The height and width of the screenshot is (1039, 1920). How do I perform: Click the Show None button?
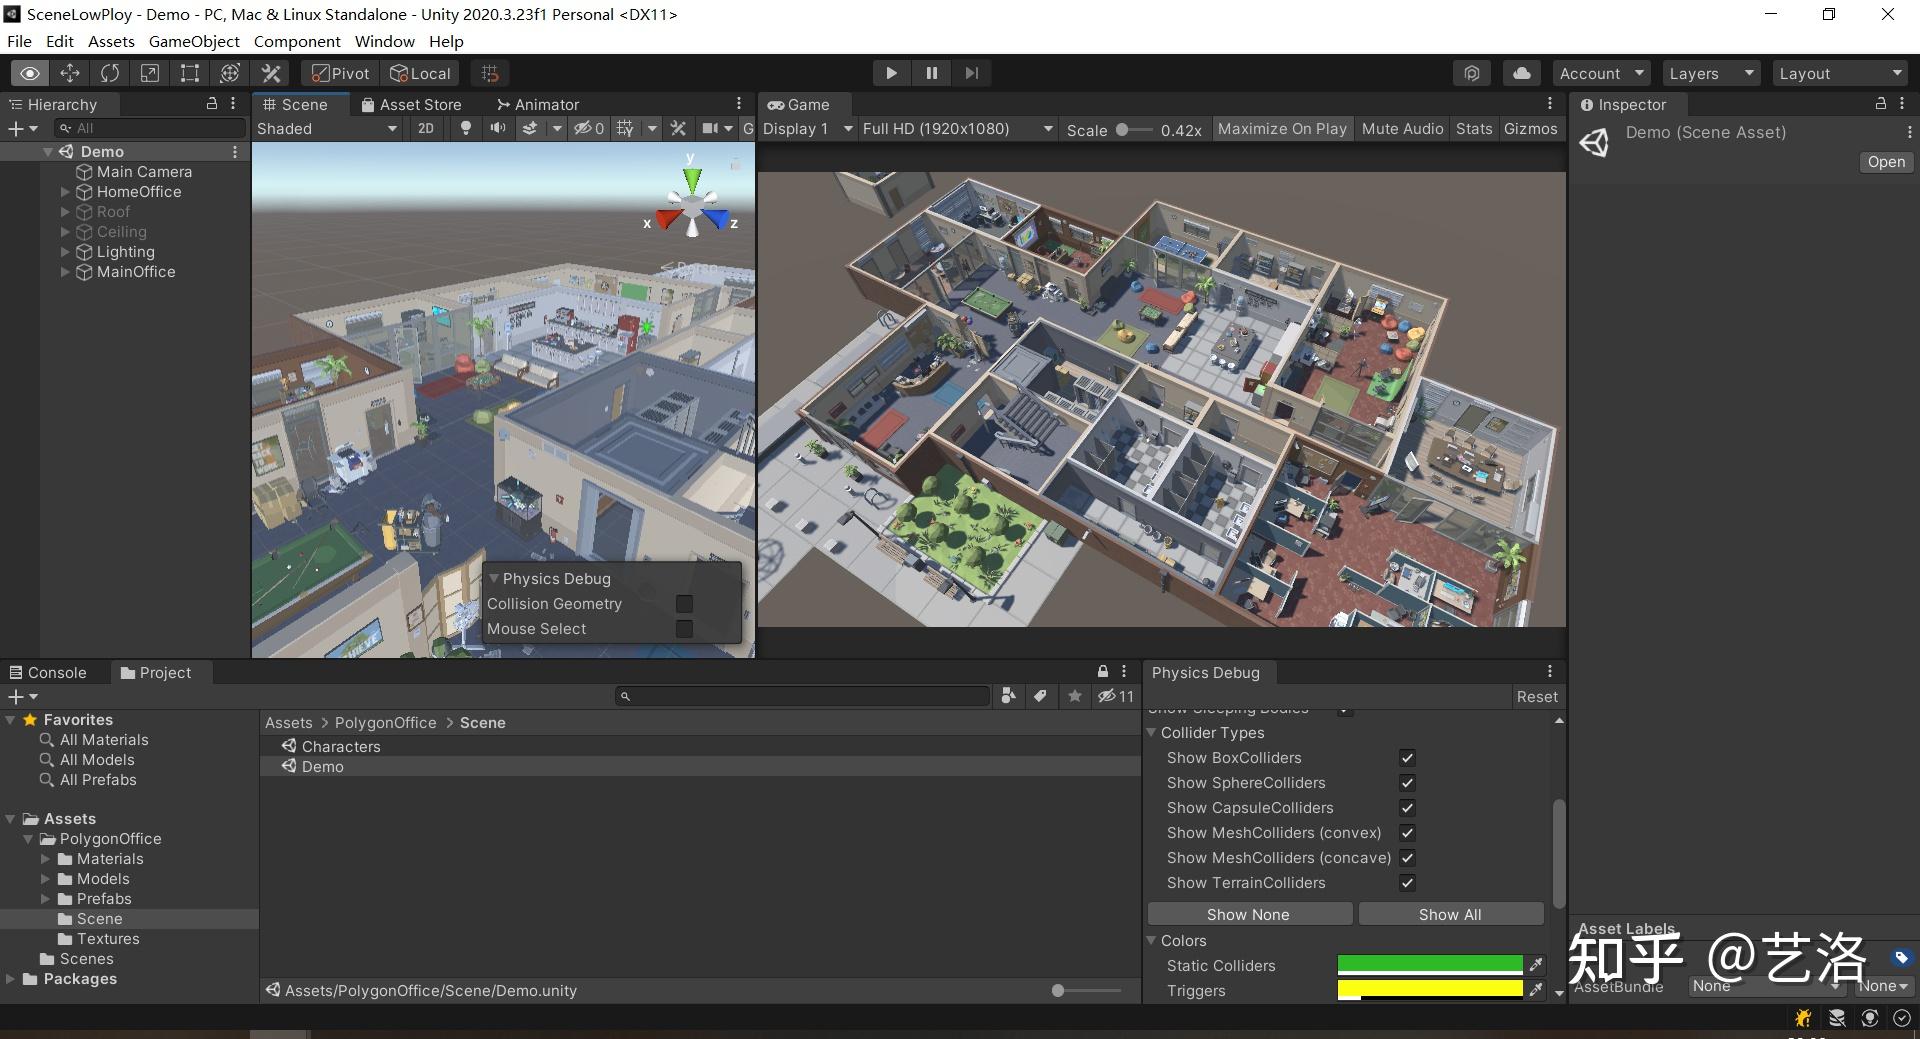point(1248,914)
